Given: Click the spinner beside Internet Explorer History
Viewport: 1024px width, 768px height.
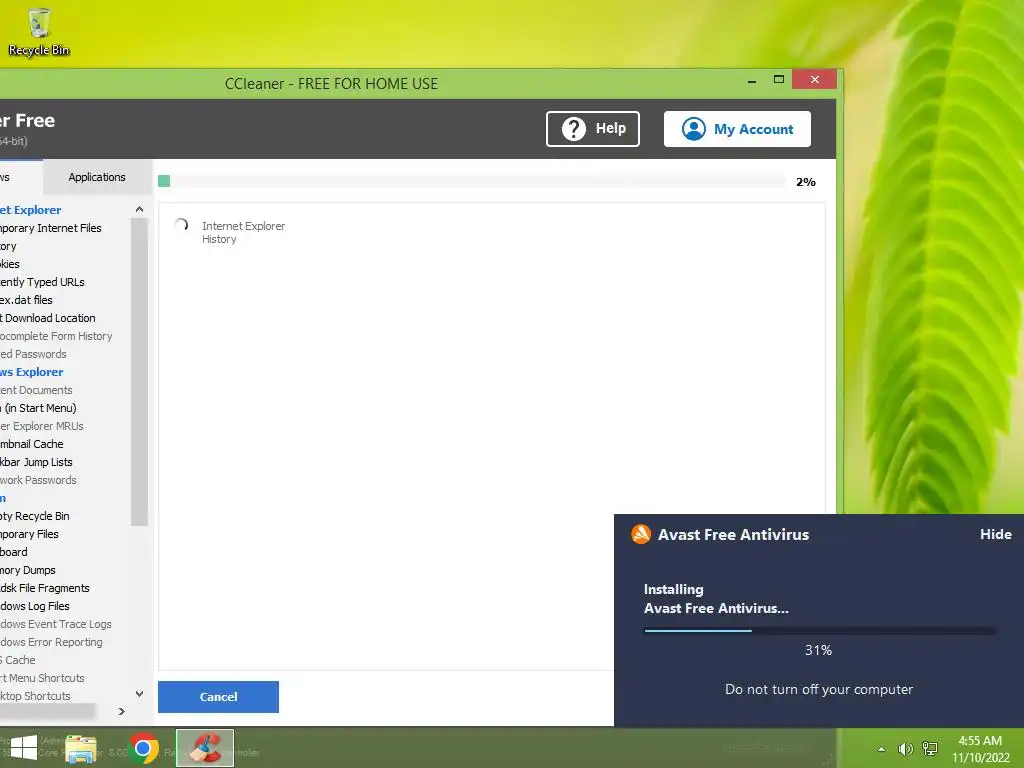Looking at the screenshot, I should (182, 225).
